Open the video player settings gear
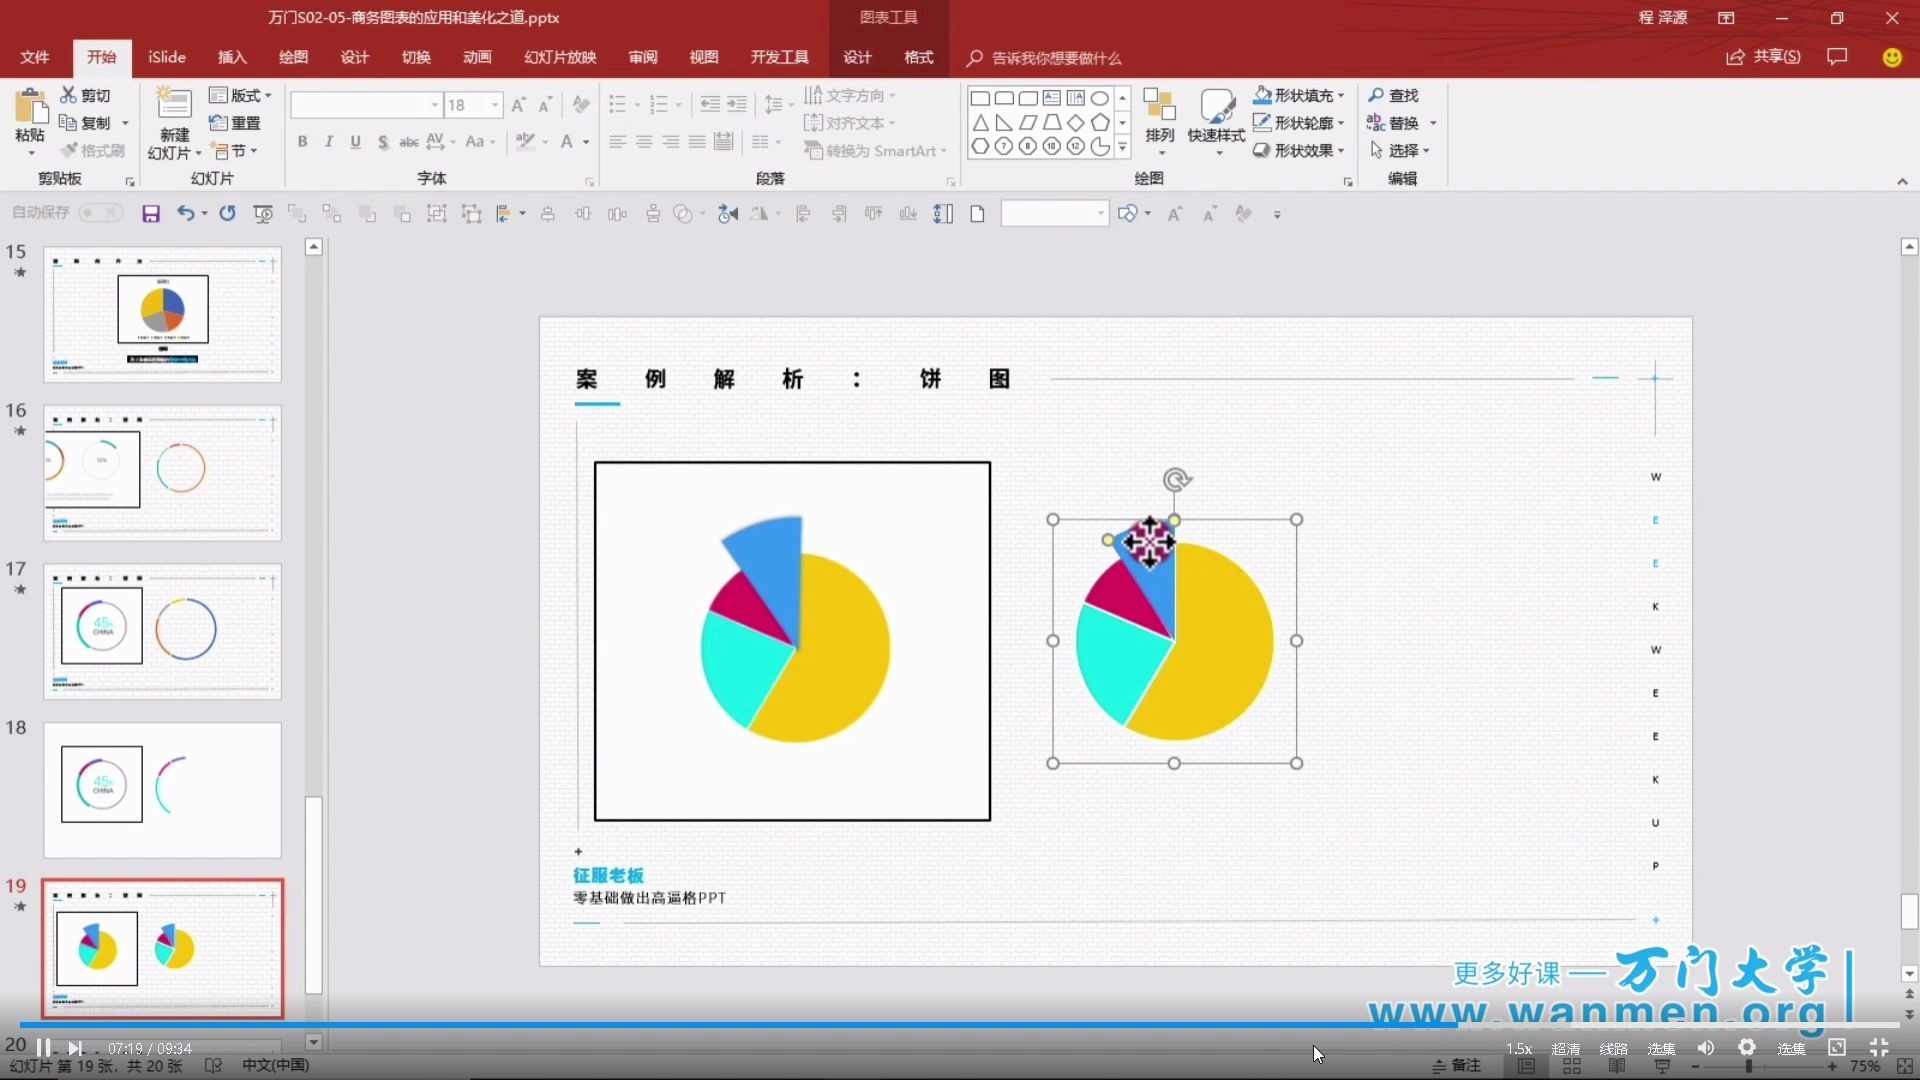The image size is (1920, 1080). point(1746,1047)
